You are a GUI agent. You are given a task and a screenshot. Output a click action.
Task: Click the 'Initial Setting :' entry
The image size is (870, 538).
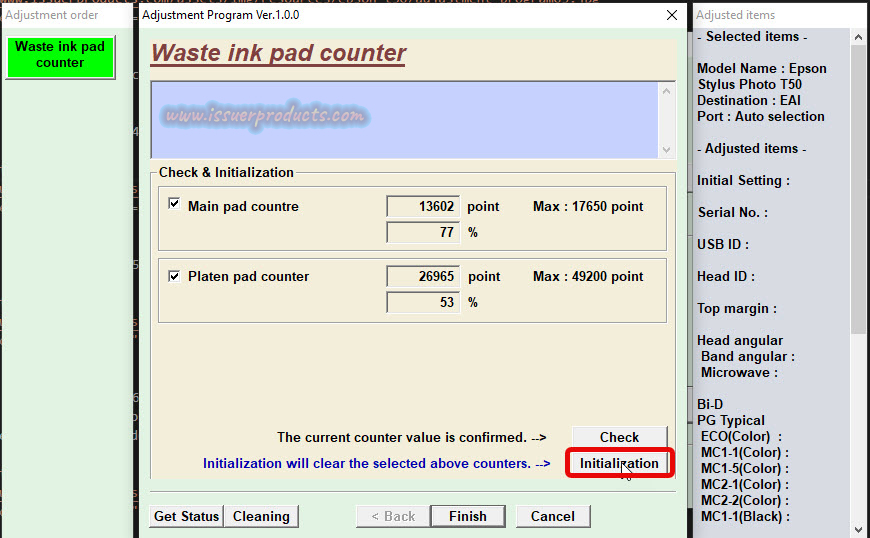(x=743, y=181)
